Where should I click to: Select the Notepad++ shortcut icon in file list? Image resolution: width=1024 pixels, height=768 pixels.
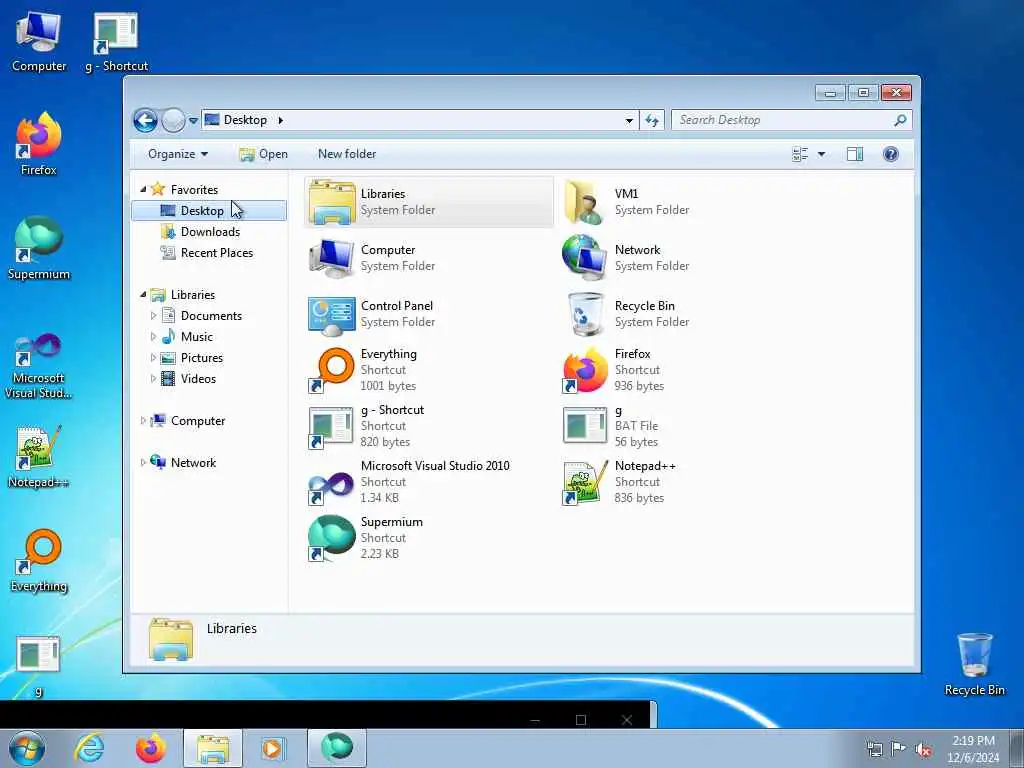(584, 483)
